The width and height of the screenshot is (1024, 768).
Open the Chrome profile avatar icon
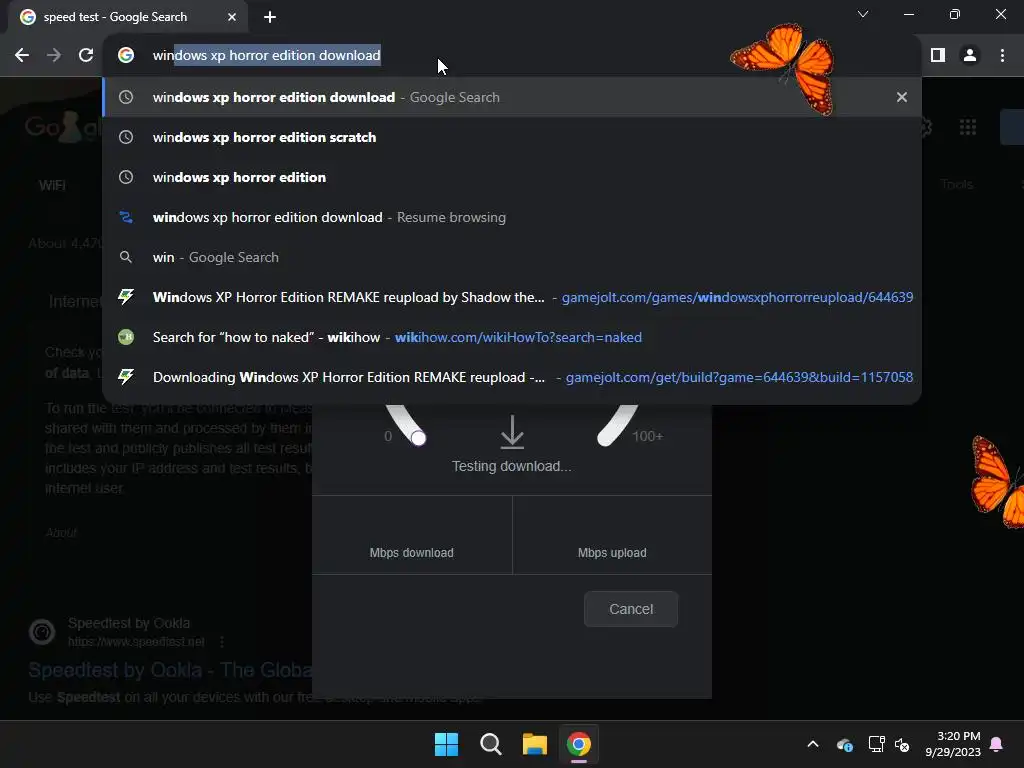[970, 56]
